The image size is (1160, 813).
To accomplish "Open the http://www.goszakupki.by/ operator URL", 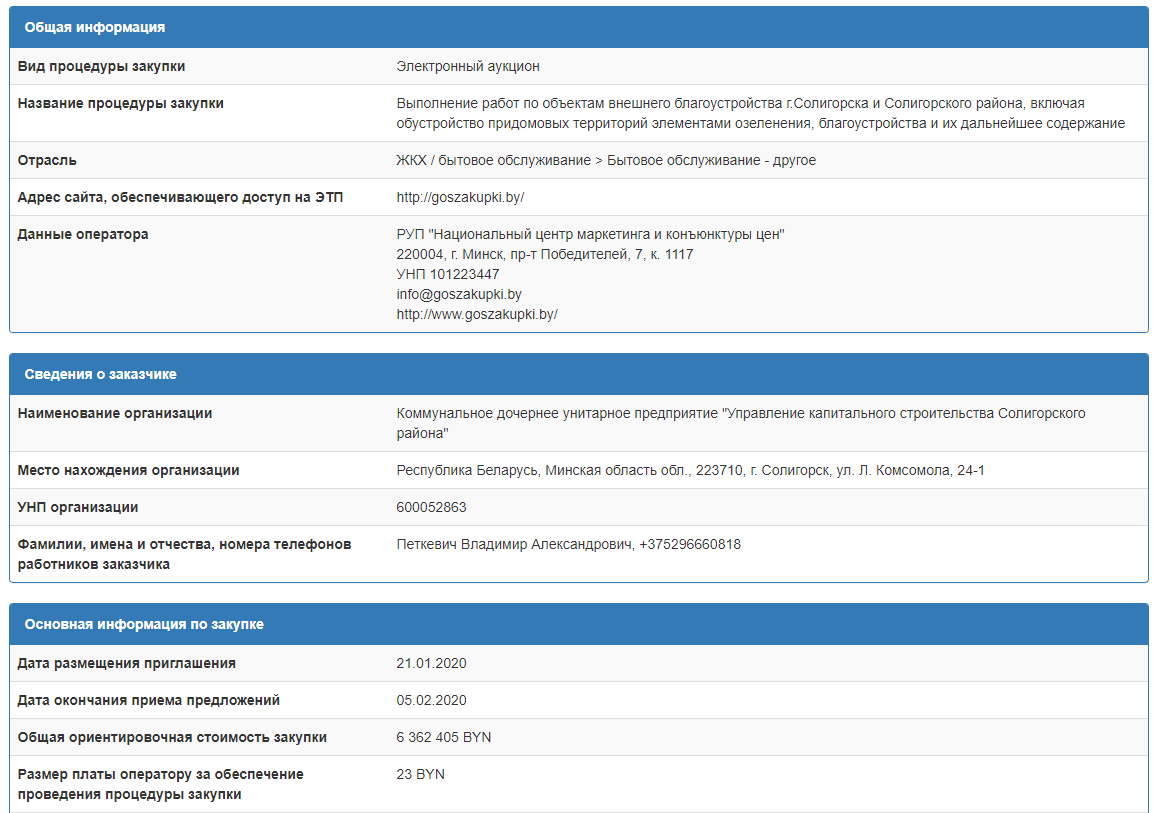I will pos(477,314).
